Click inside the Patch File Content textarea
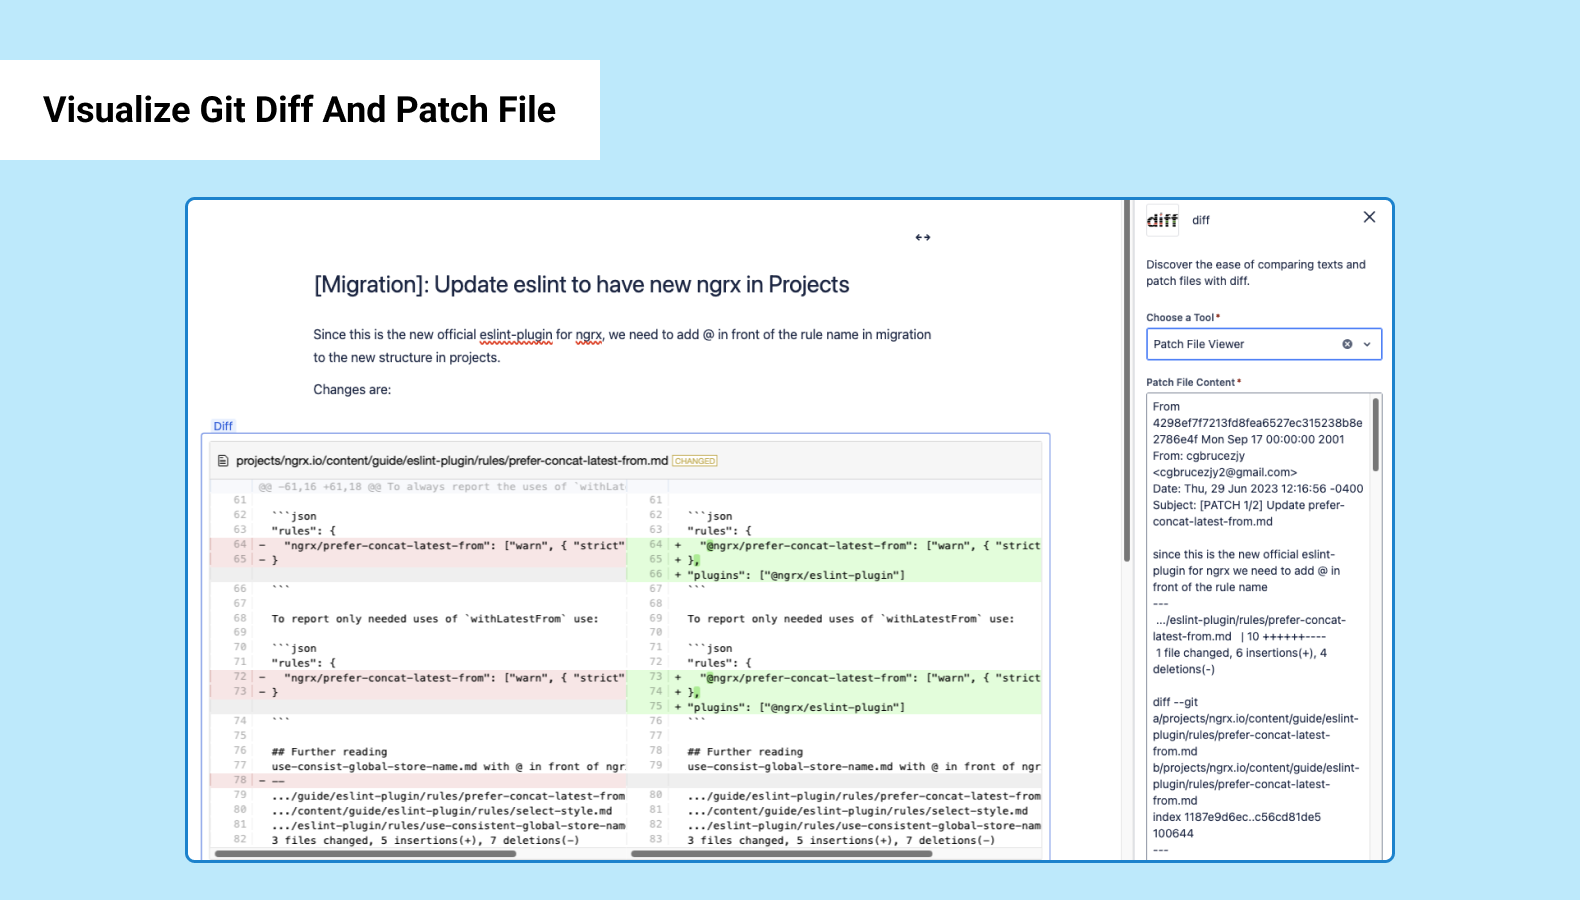The width and height of the screenshot is (1580, 900). (x=1258, y=626)
